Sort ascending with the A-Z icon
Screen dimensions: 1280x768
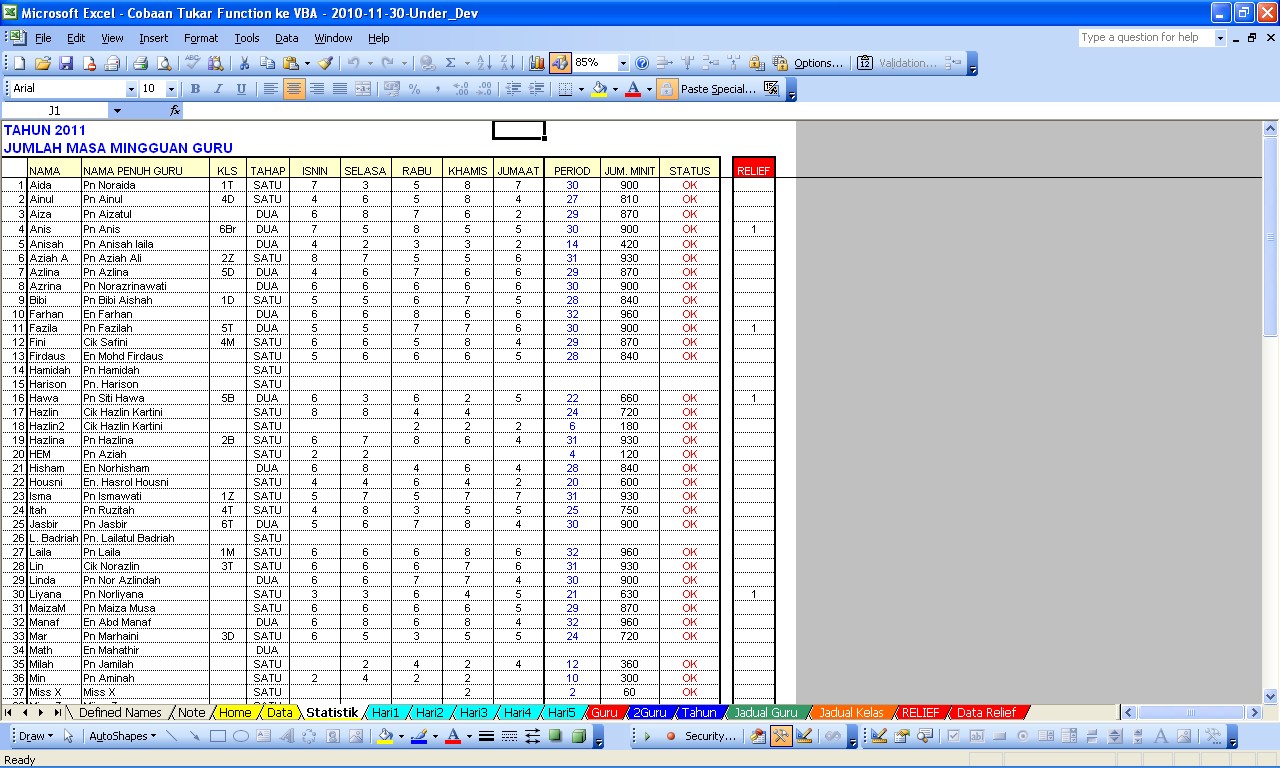coord(484,63)
